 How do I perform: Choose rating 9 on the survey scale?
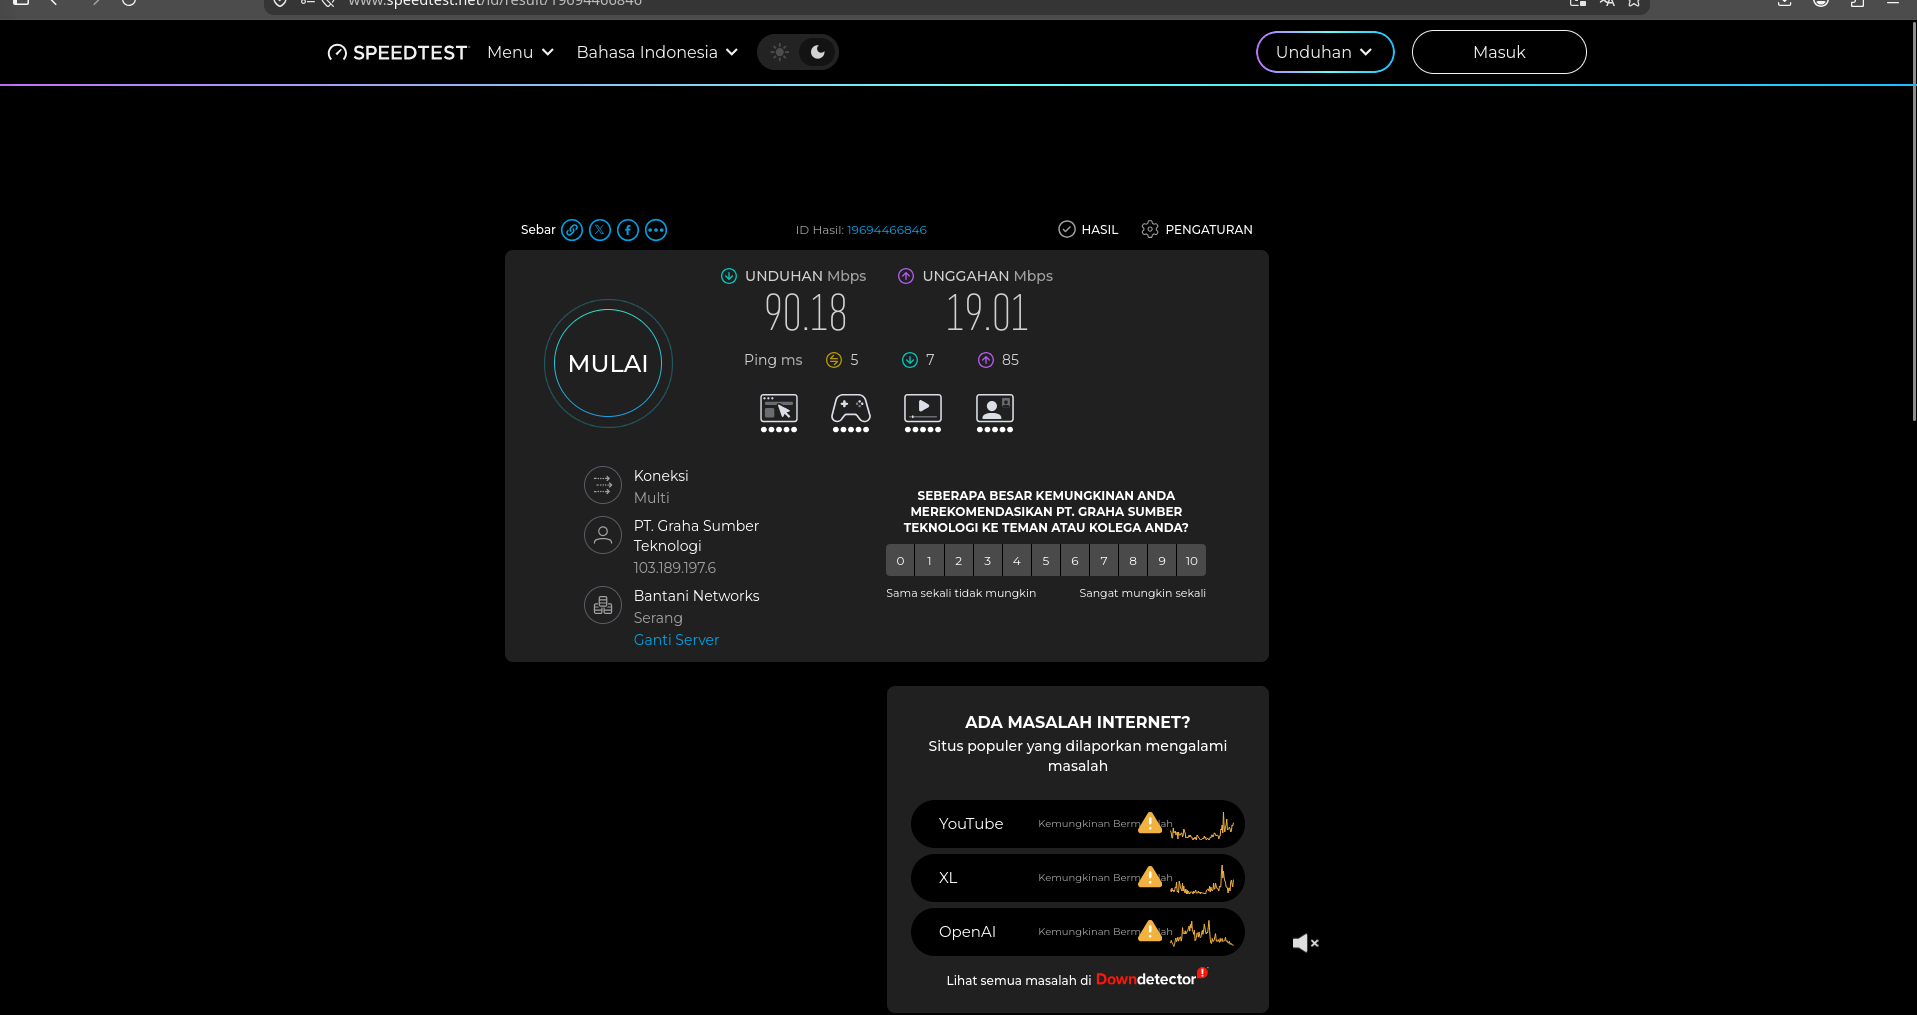pyautogui.click(x=1162, y=560)
